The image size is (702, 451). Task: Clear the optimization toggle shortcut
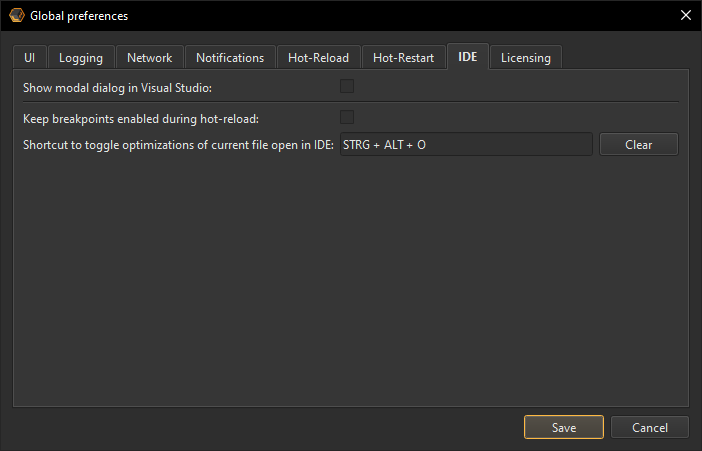(x=638, y=144)
